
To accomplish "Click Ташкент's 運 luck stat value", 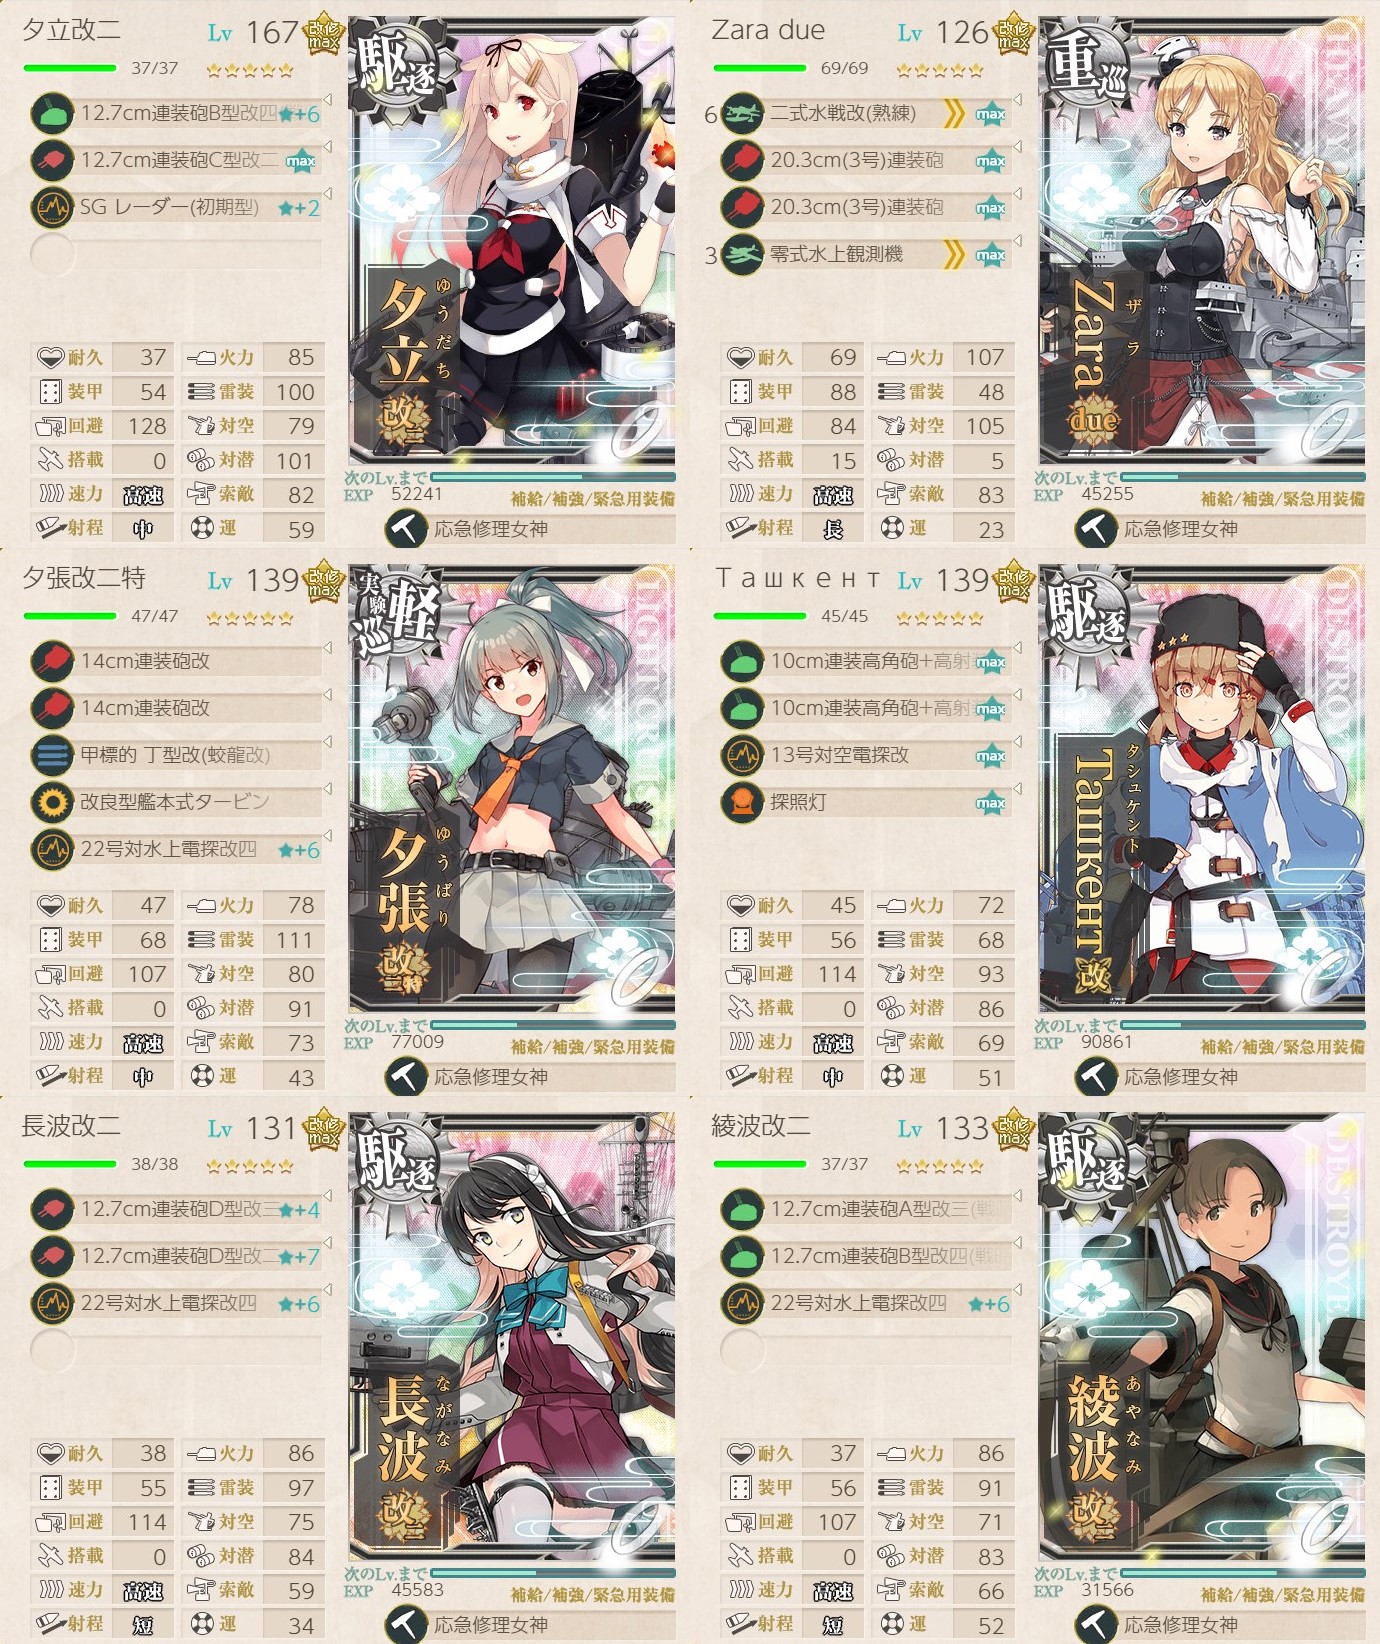I will [990, 1077].
